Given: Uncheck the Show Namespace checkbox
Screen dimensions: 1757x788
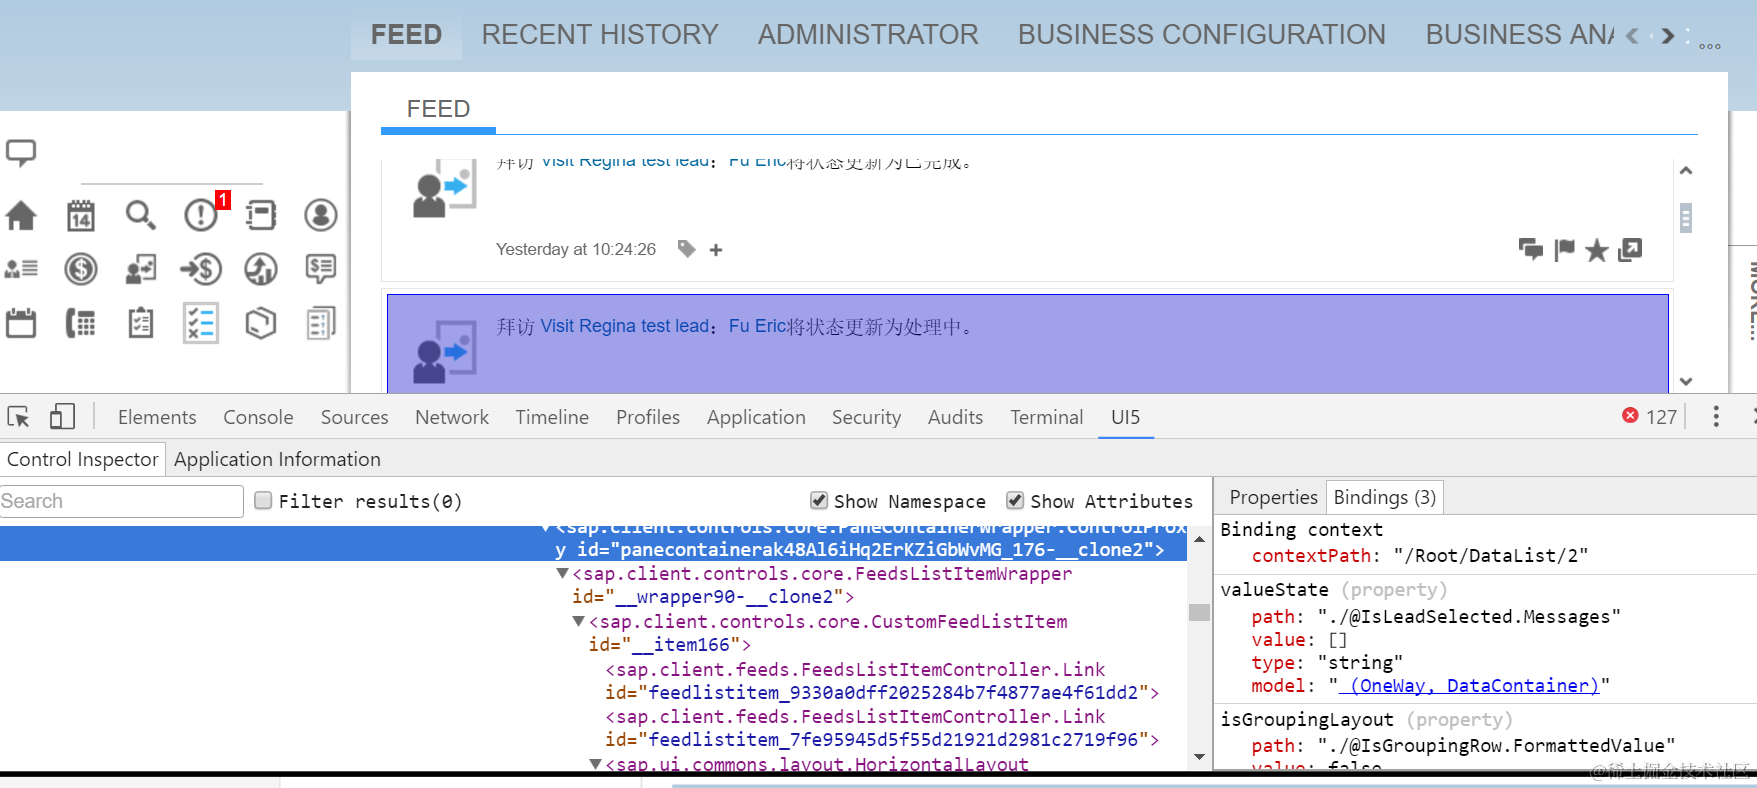Looking at the screenshot, I should pyautogui.click(x=819, y=500).
